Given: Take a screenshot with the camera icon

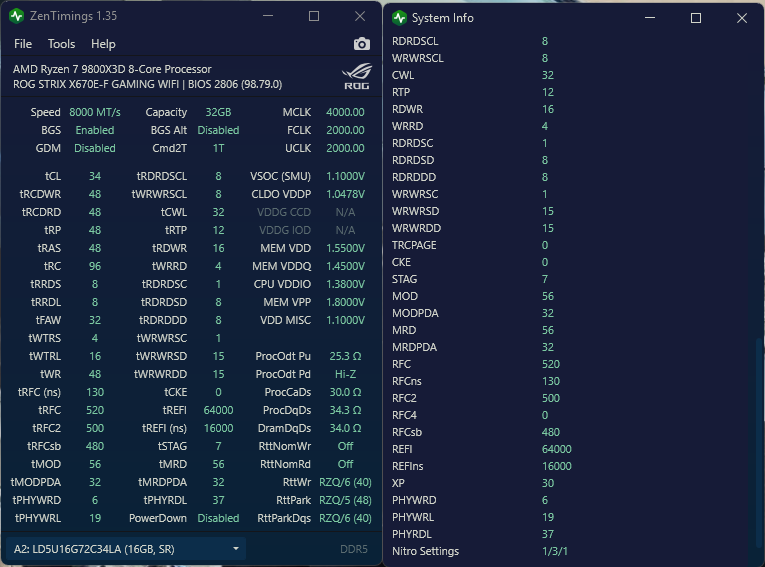Looking at the screenshot, I should coord(362,44).
